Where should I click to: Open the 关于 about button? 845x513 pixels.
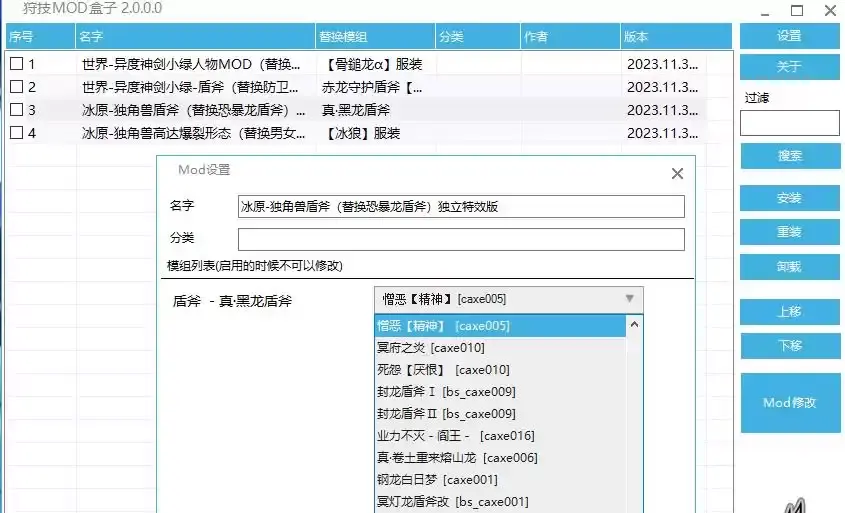tap(789, 67)
